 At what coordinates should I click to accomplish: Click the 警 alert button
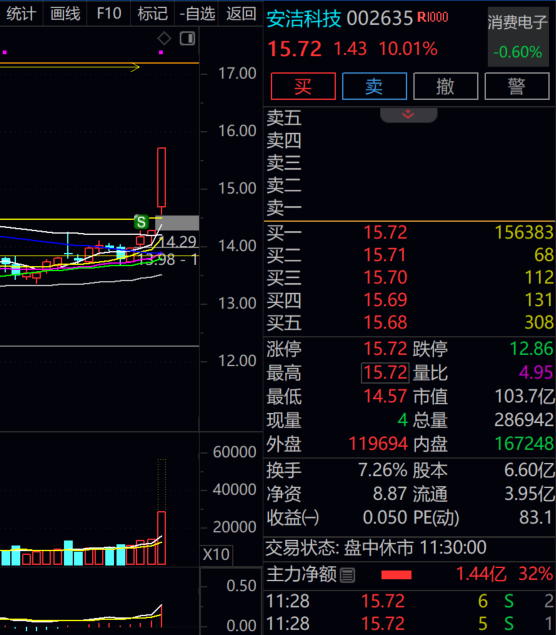(517, 86)
